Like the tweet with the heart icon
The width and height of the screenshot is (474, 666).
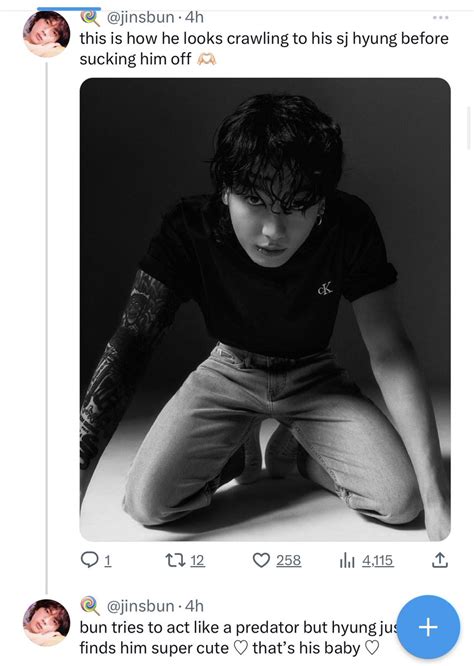coord(261,561)
